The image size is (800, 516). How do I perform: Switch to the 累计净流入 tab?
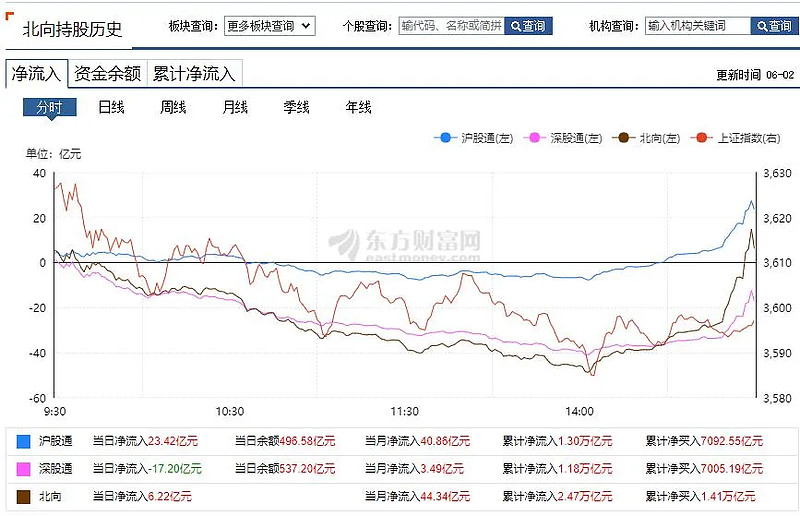coord(194,73)
